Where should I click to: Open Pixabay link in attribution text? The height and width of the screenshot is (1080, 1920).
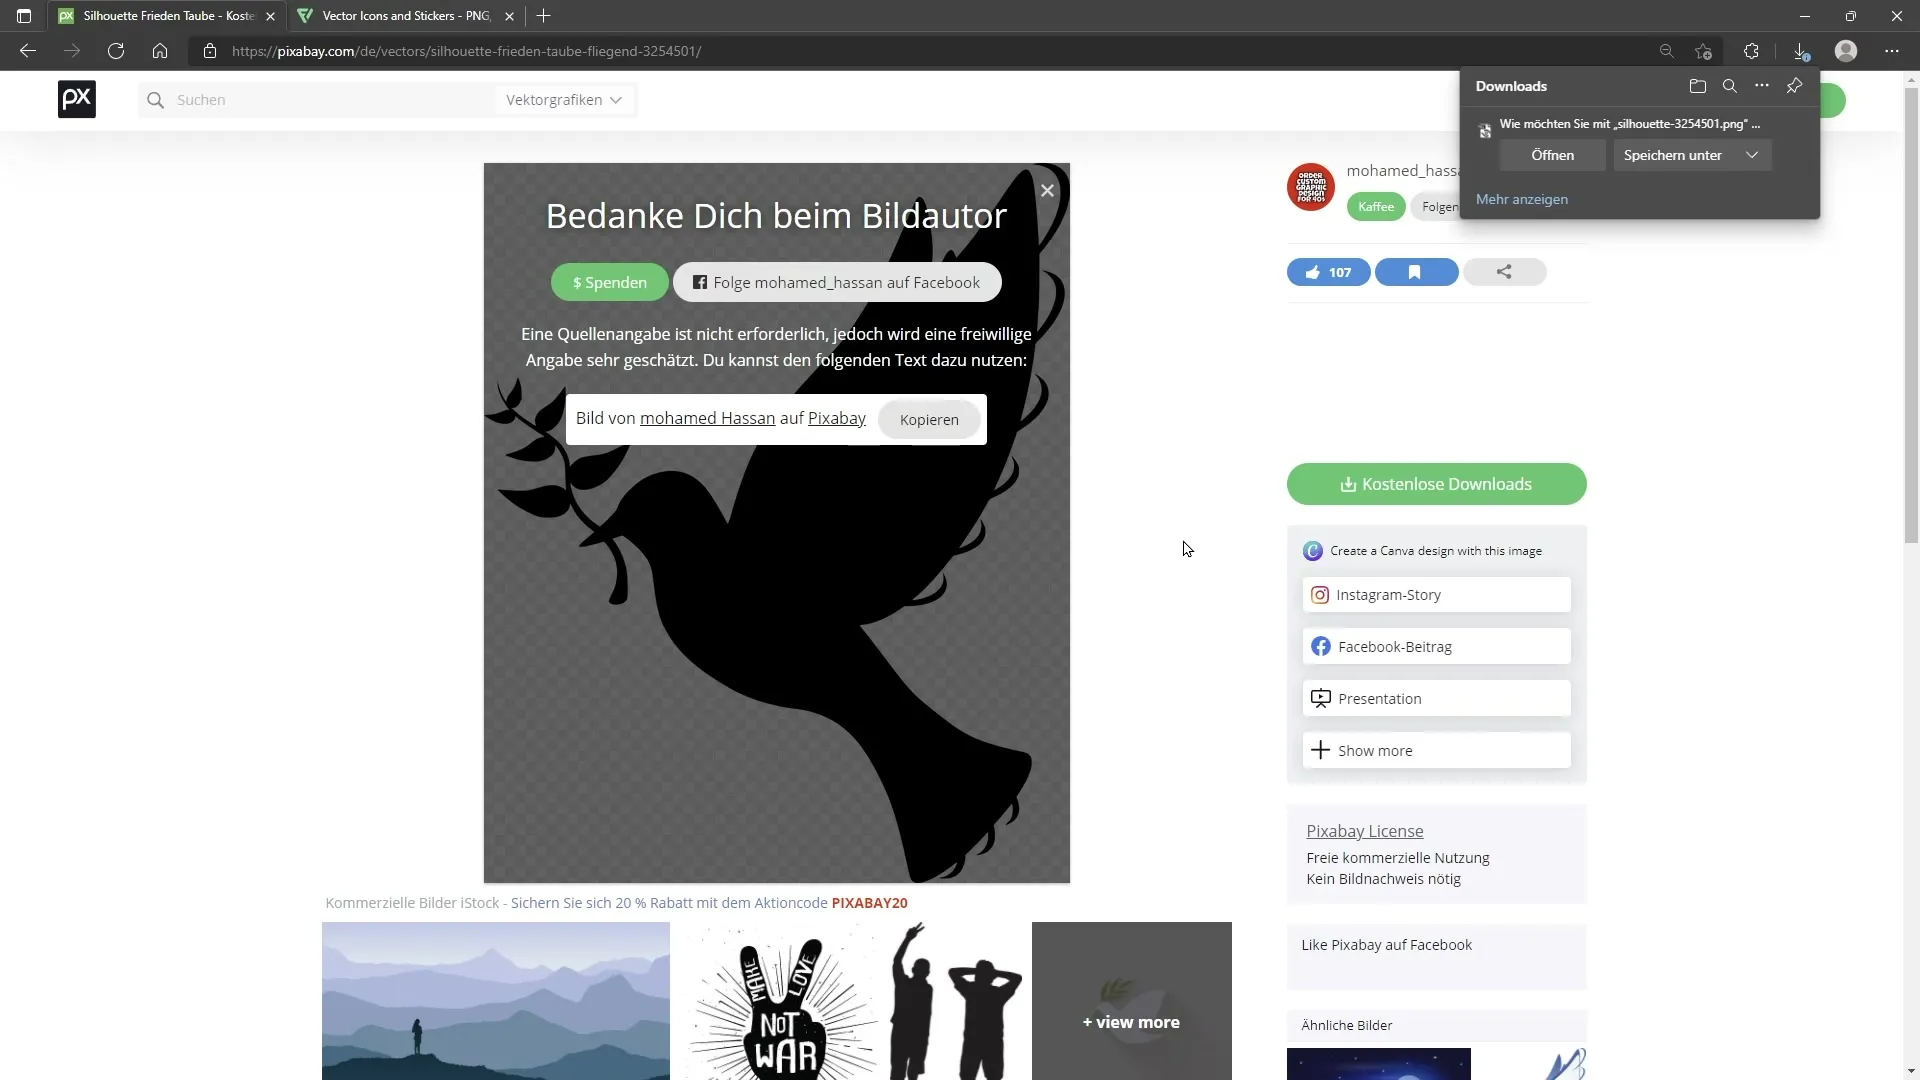pyautogui.click(x=837, y=418)
